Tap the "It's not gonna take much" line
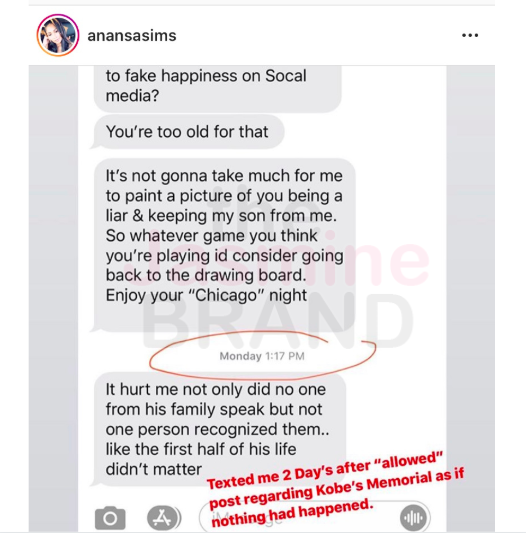526x533 pixels. [x=224, y=176]
